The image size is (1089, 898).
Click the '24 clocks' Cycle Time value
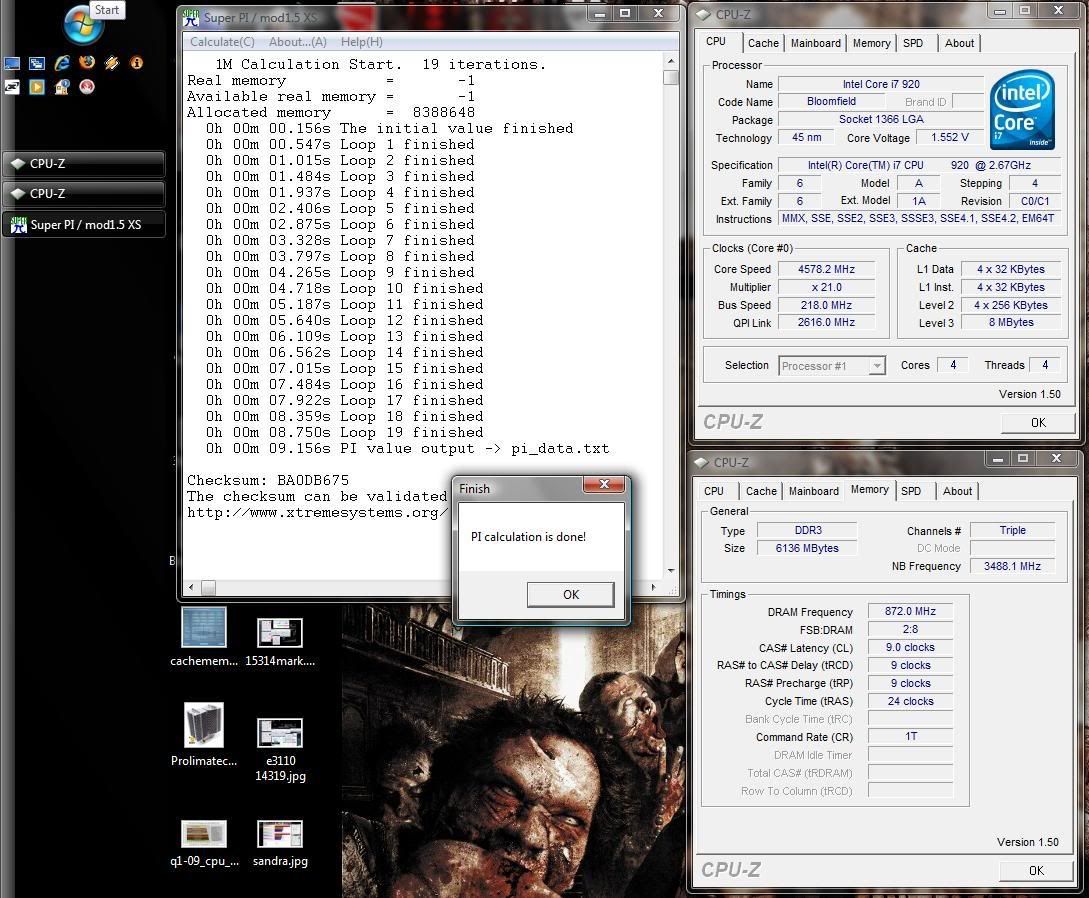[x=911, y=701]
